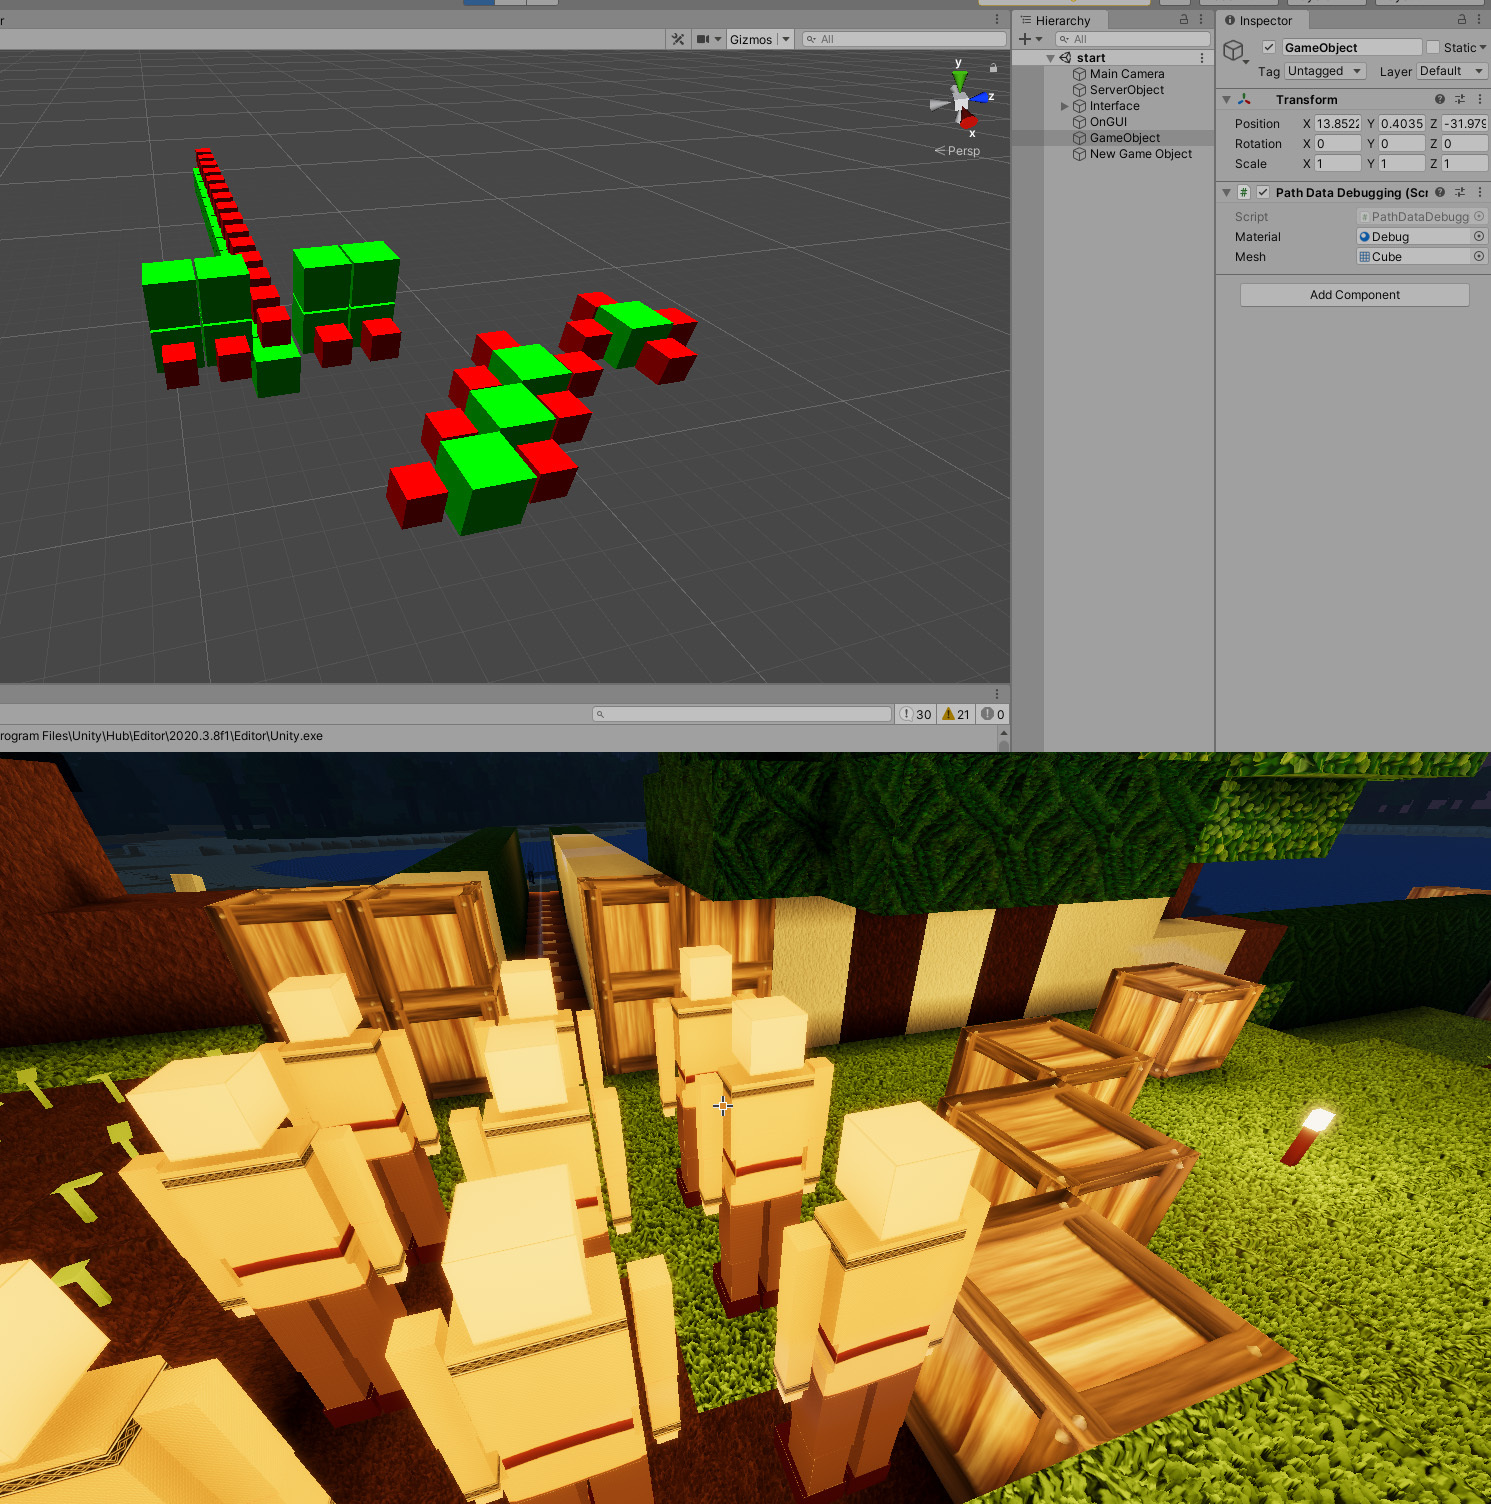The width and height of the screenshot is (1491, 1504).
Task: Click the Position Y value field
Action: click(x=1402, y=123)
